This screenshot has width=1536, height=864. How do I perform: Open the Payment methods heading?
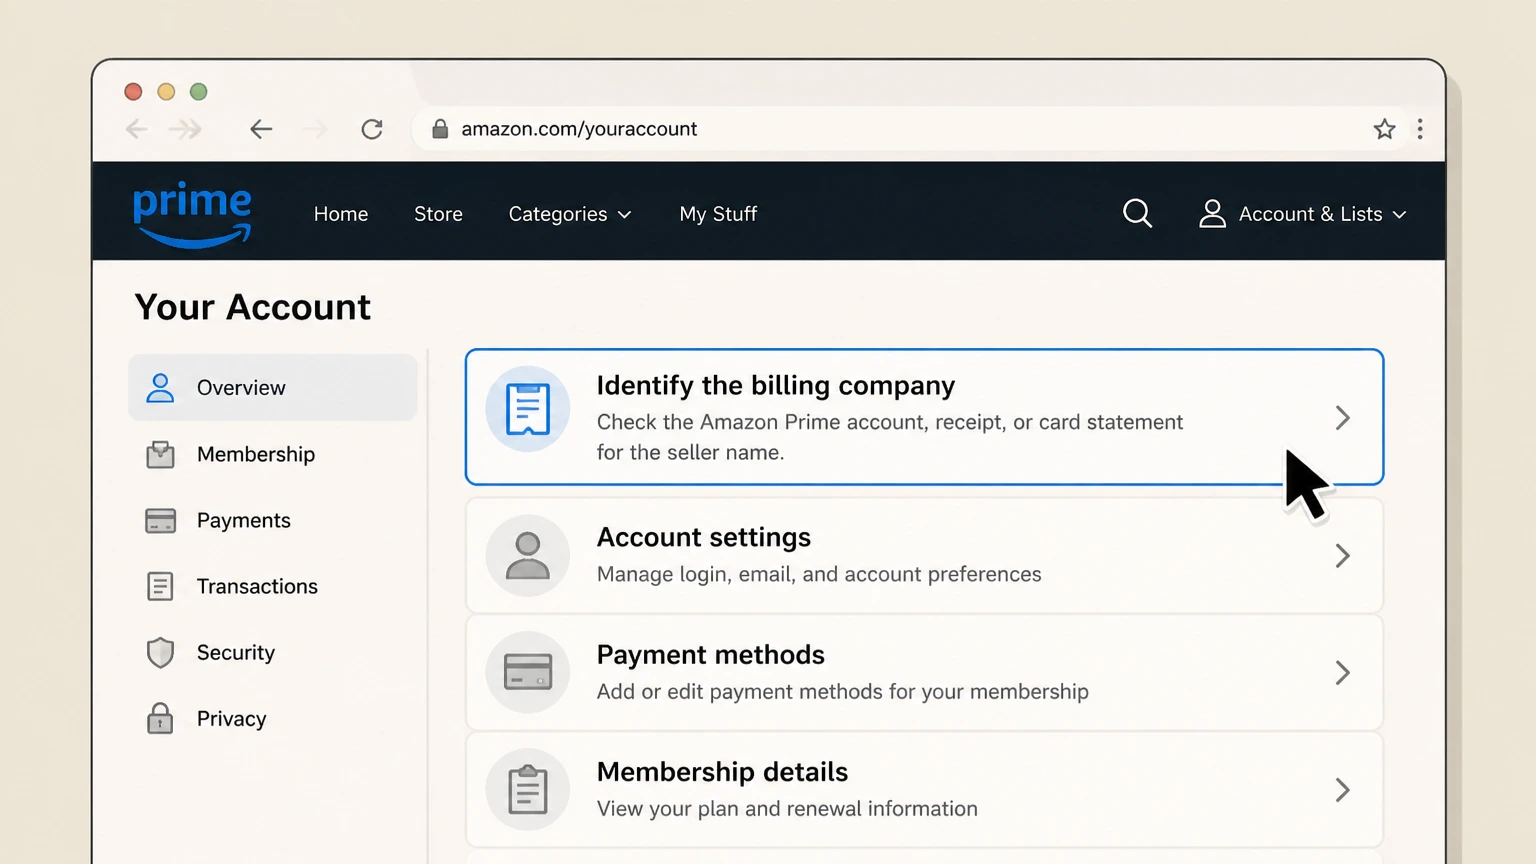click(710, 655)
